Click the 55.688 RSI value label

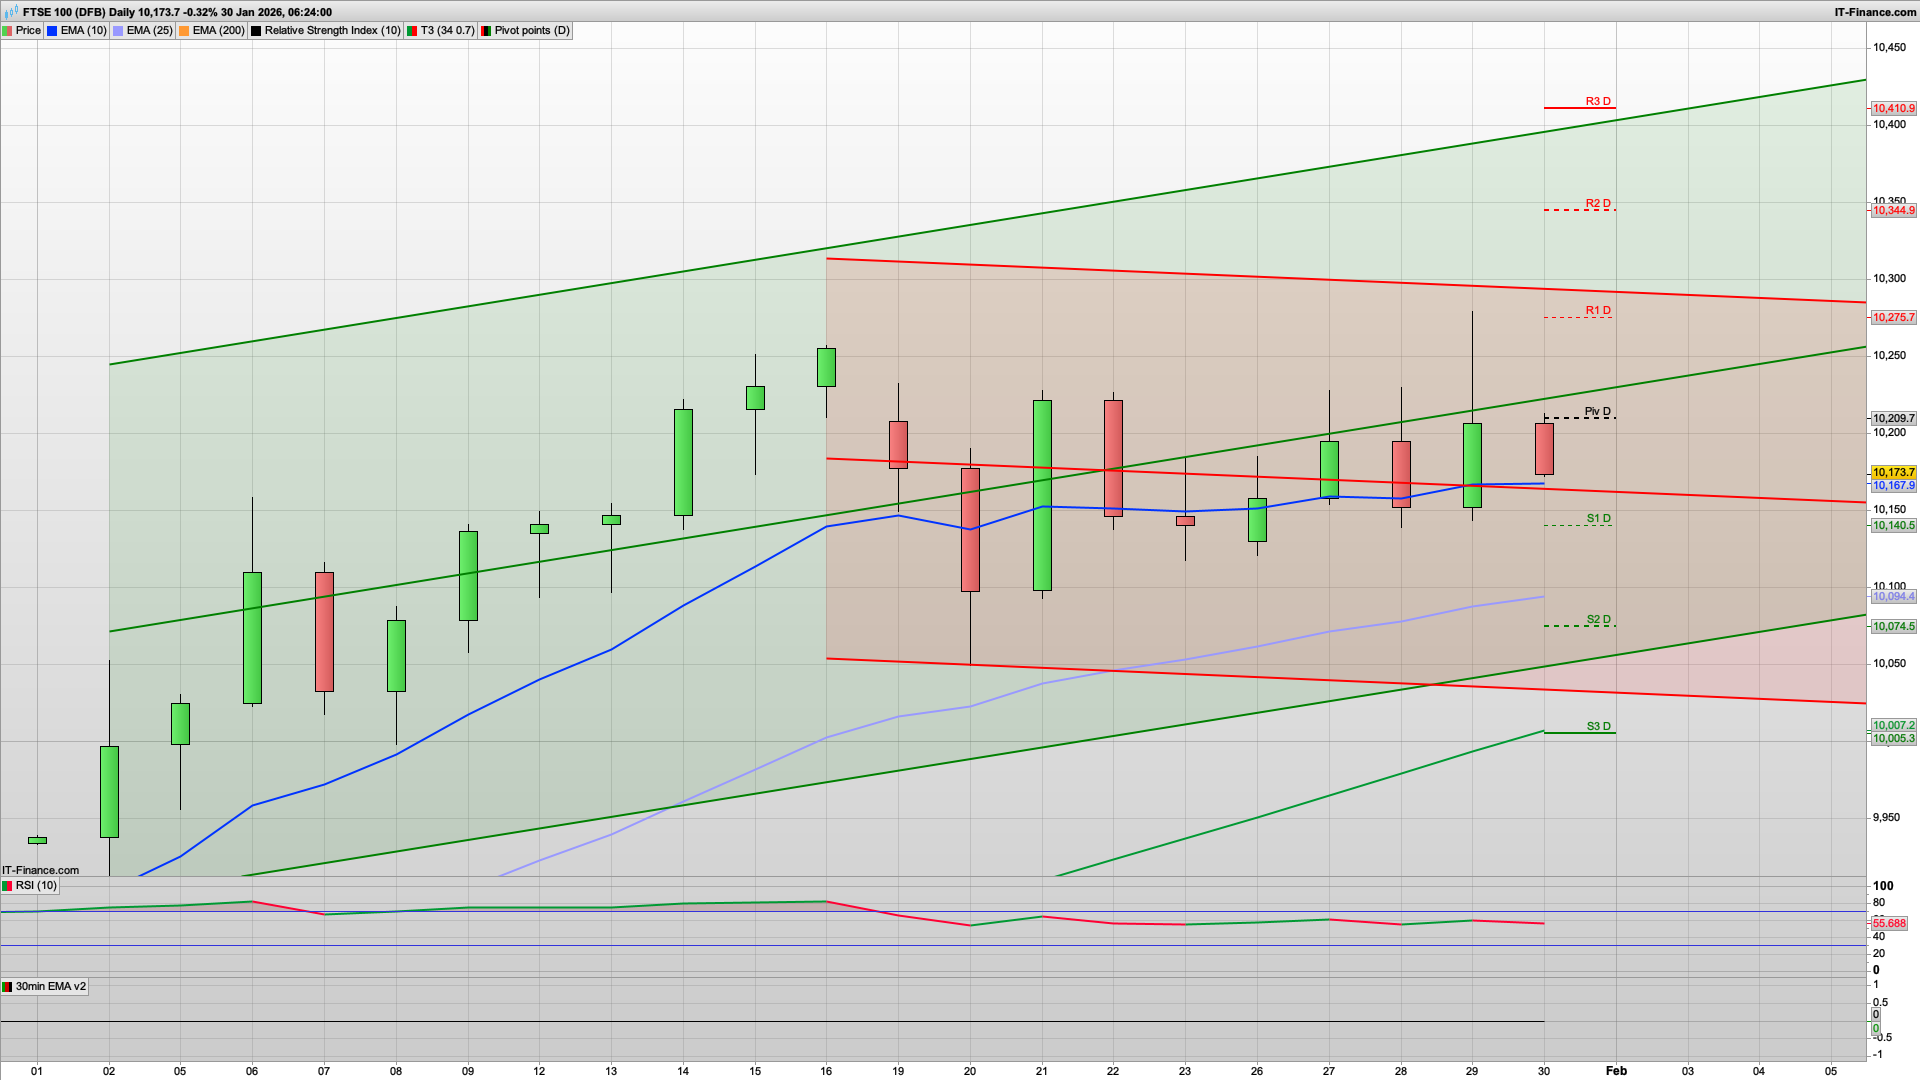pyautogui.click(x=1890, y=923)
